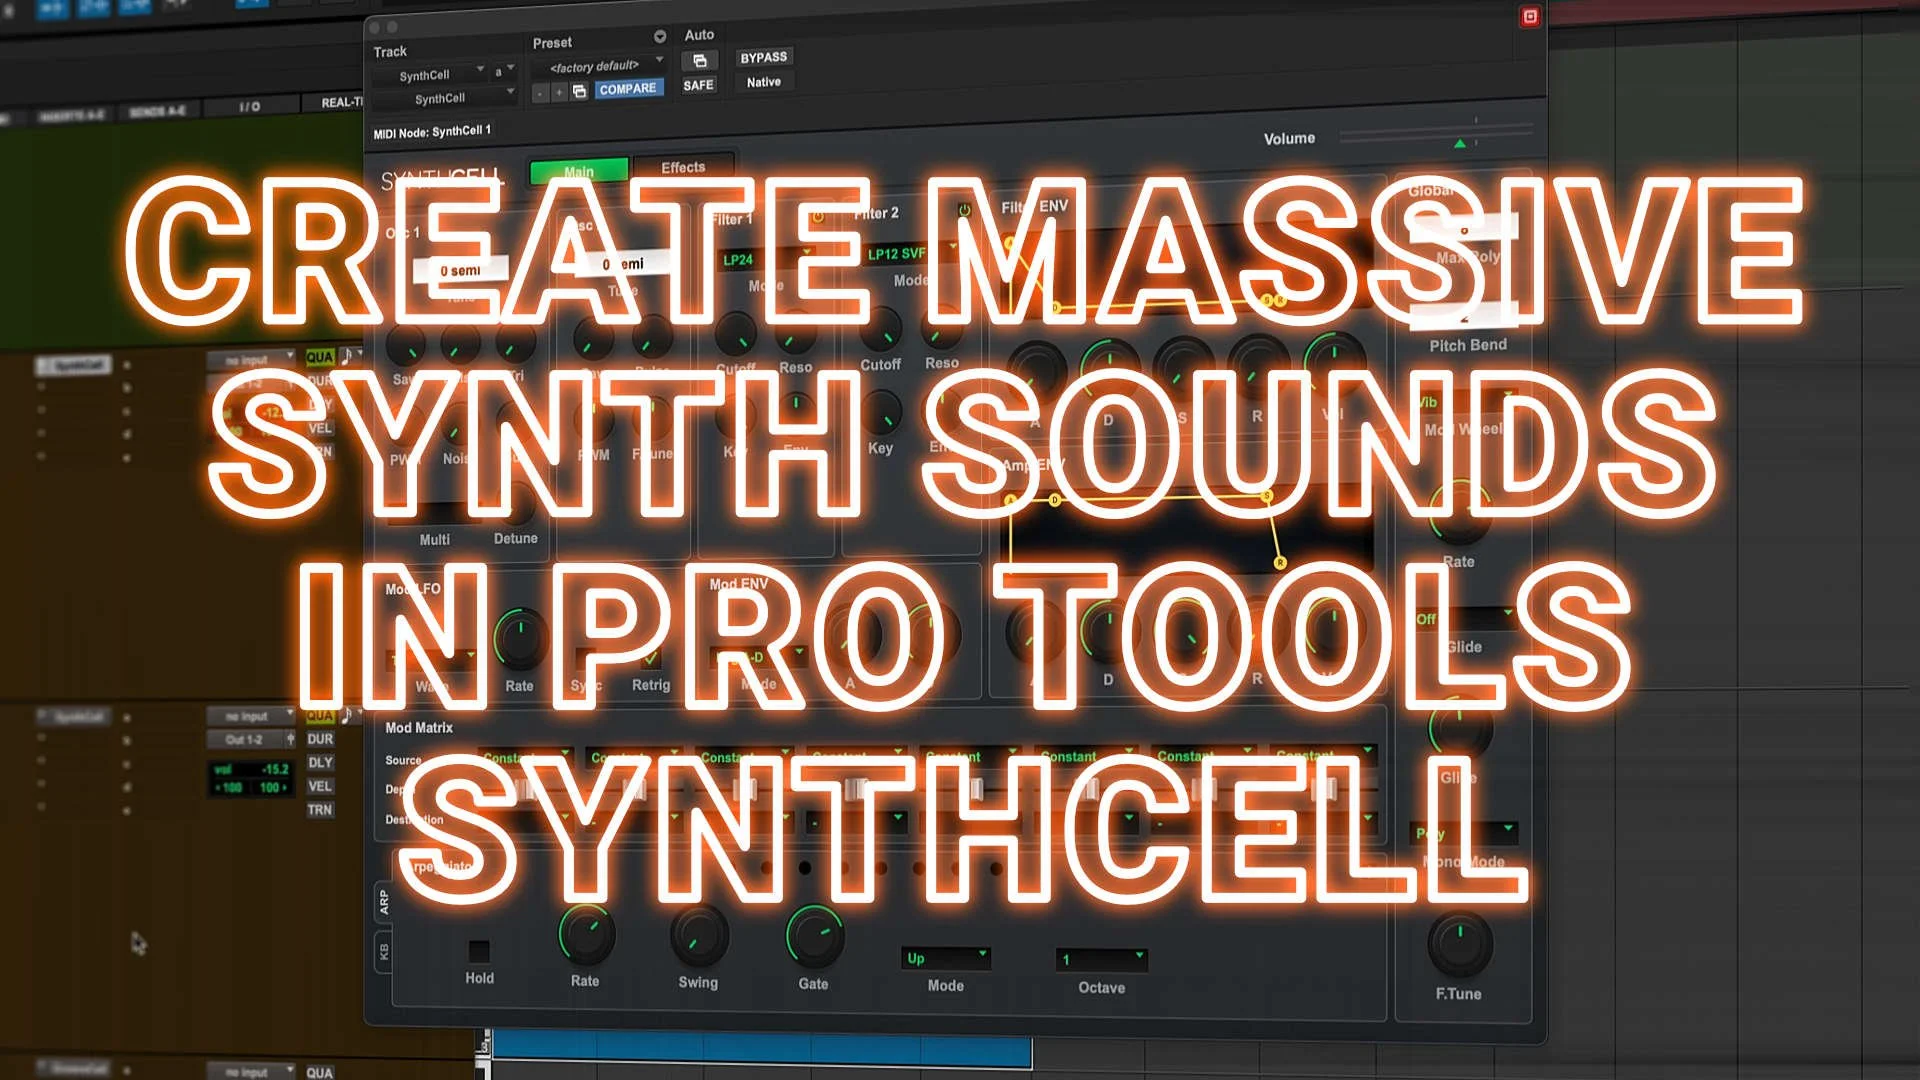
Task: Click the arpeggiator Swing knob
Action: [x=698, y=937]
